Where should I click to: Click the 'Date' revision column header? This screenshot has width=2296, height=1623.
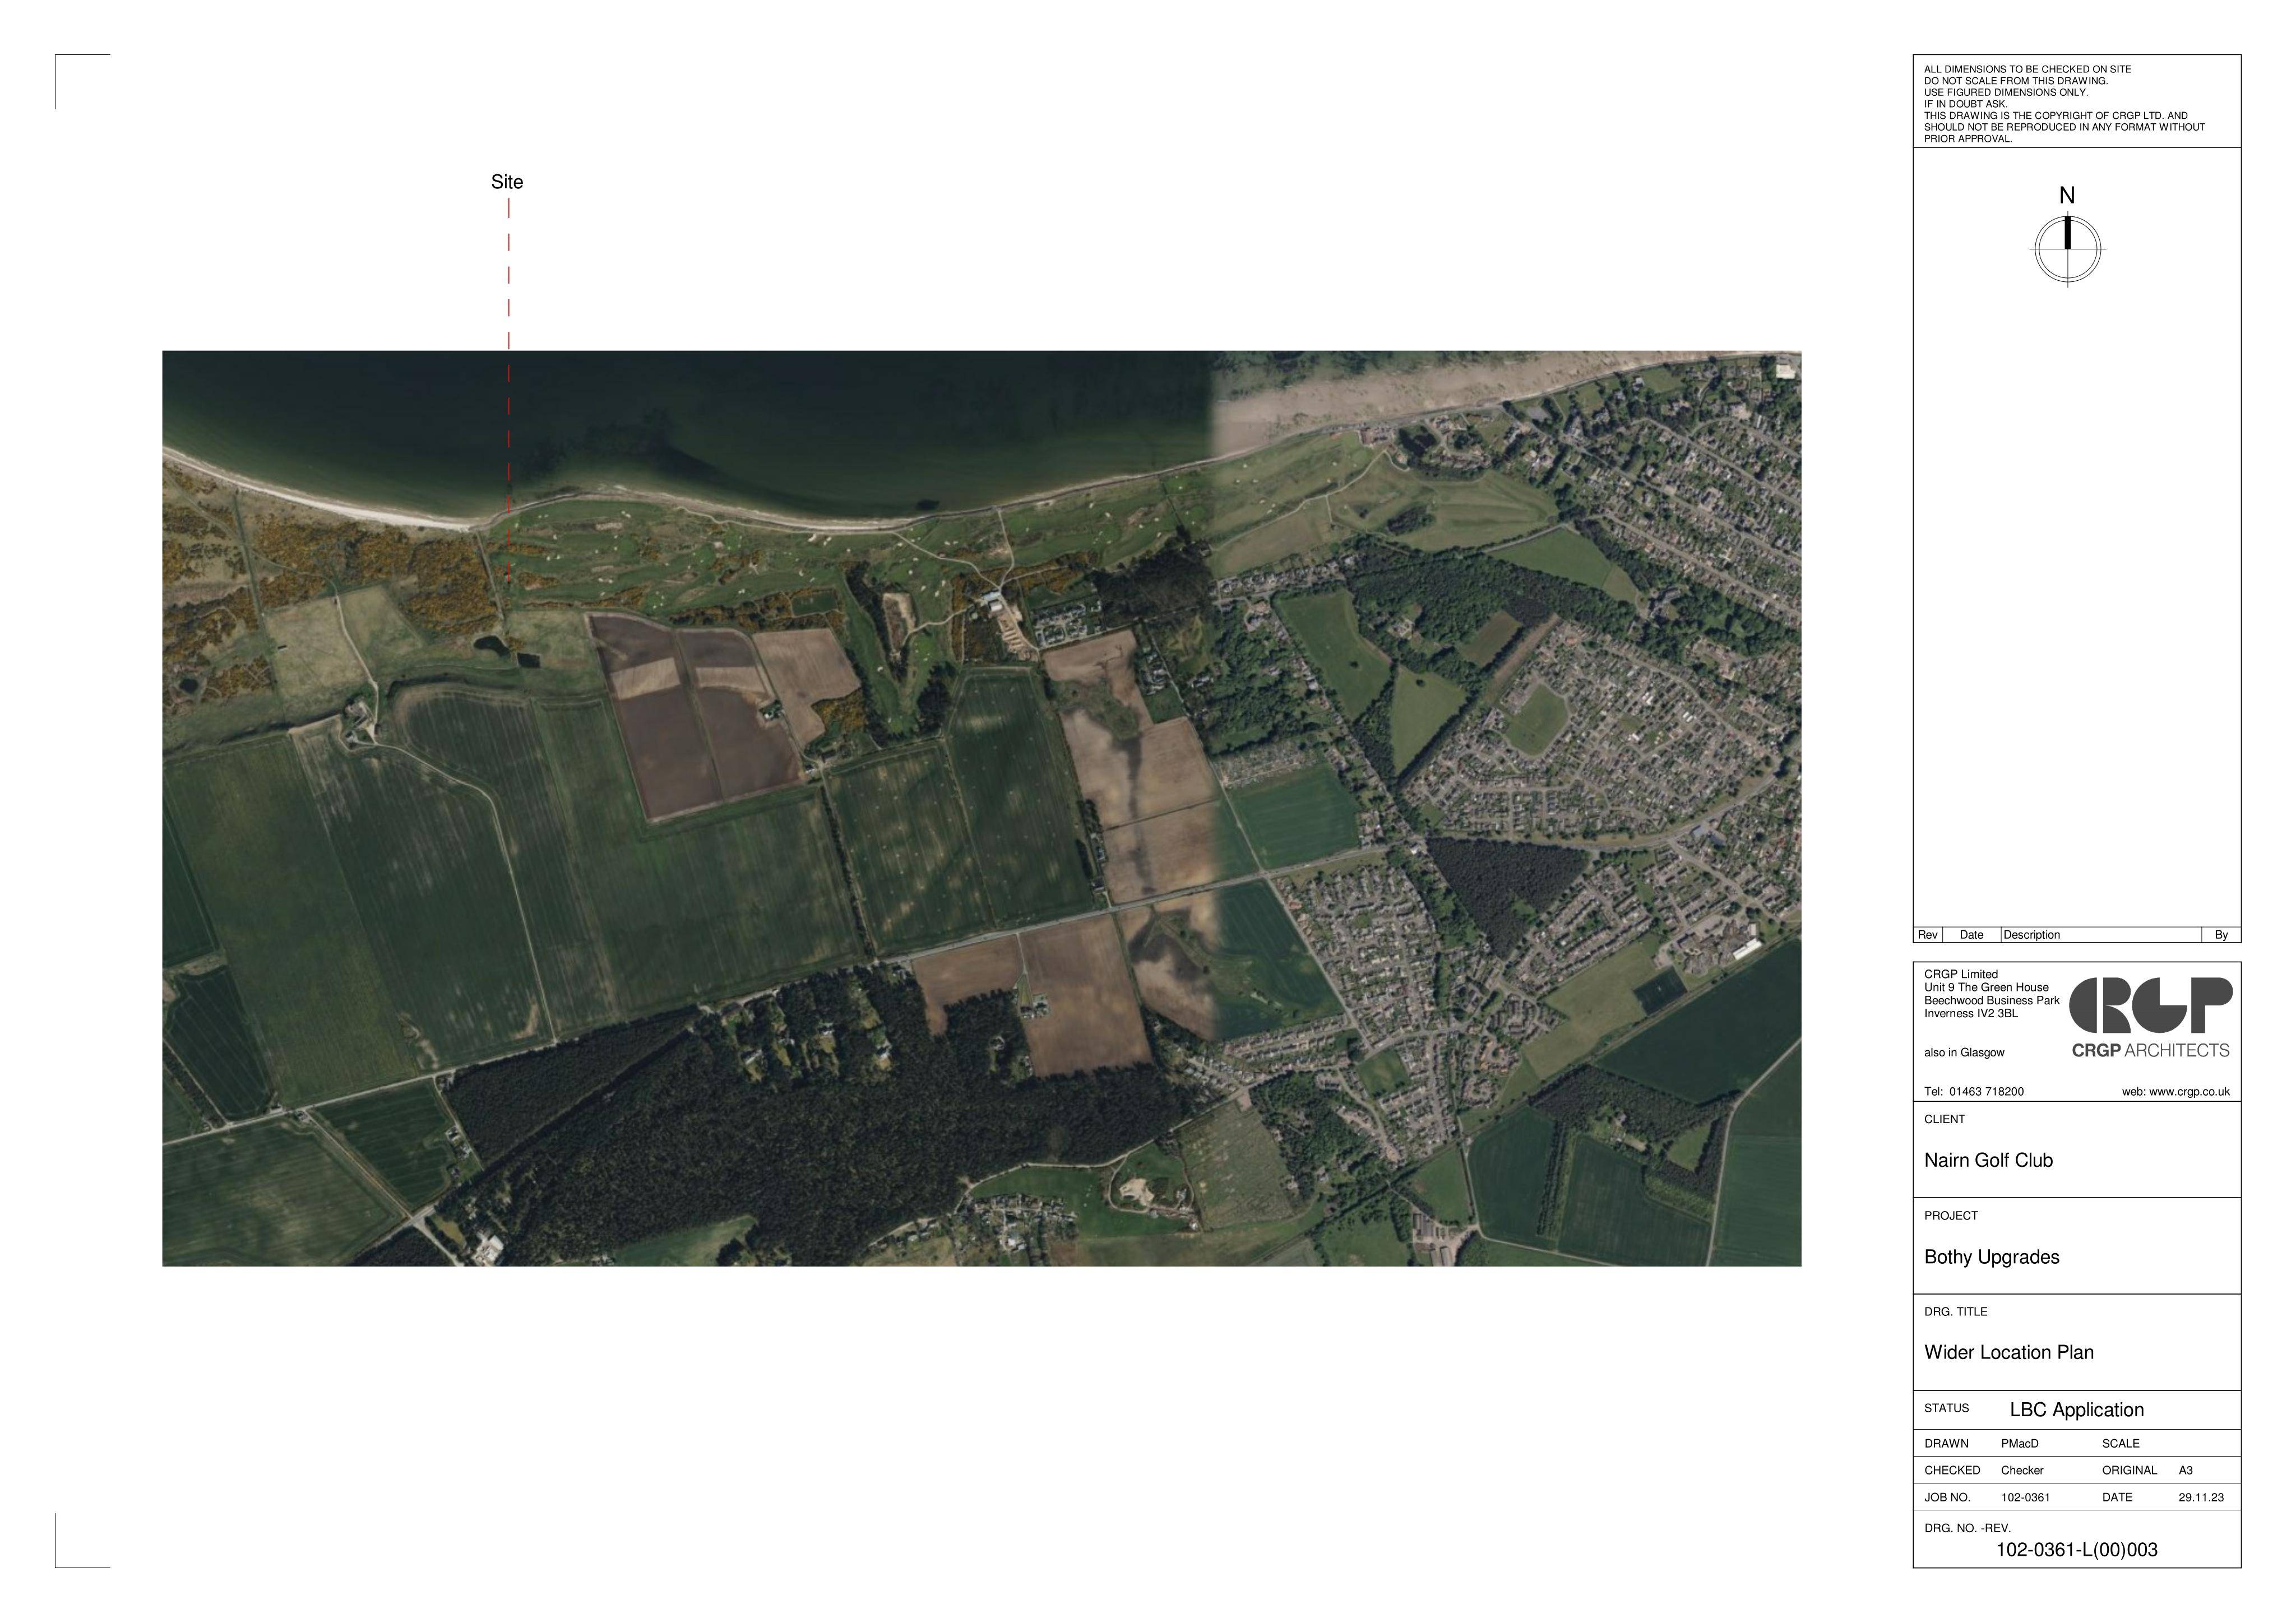(1971, 935)
